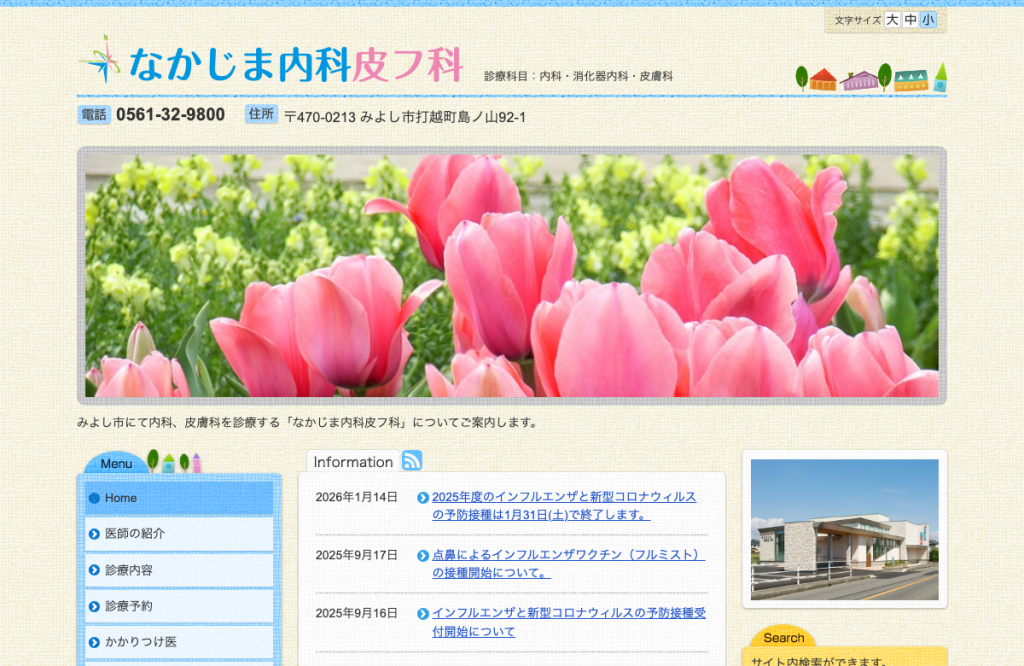Click the pink tulip banner image
Image resolution: width=1024 pixels, height=666 pixels.
coord(512,276)
